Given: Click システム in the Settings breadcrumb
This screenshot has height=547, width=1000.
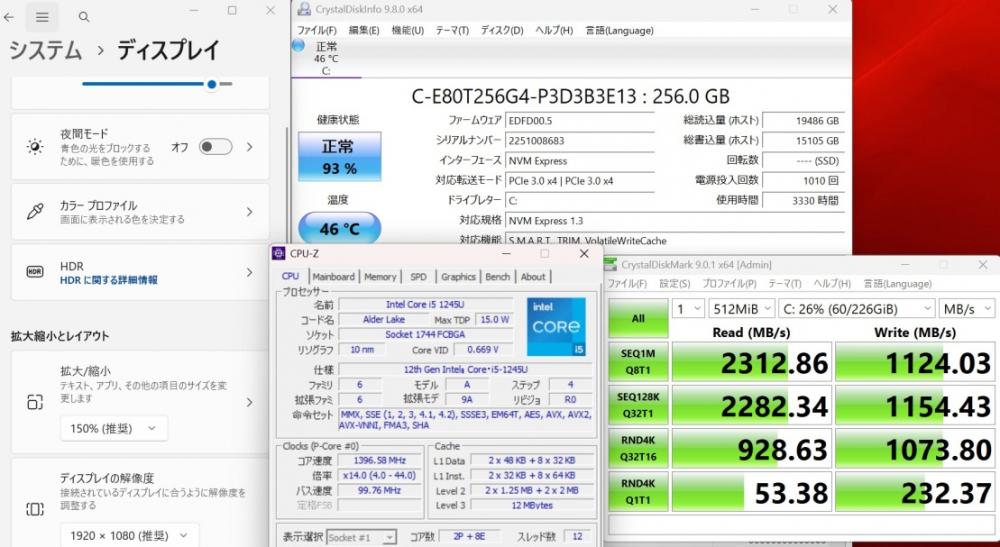Looking at the screenshot, I should pyautogui.click(x=45, y=50).
